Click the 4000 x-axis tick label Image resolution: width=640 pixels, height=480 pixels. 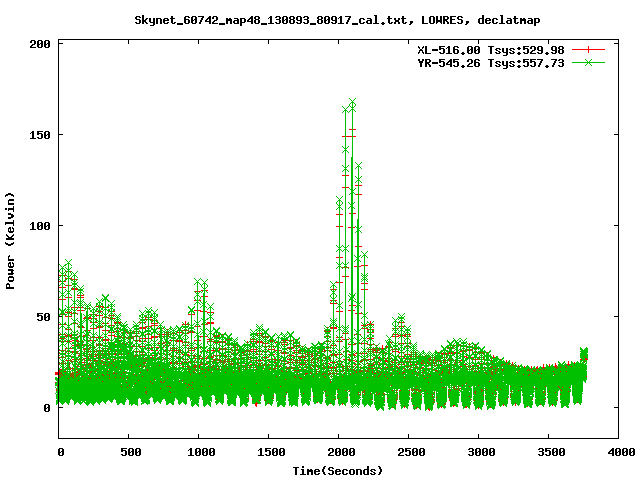pos(621,452)
